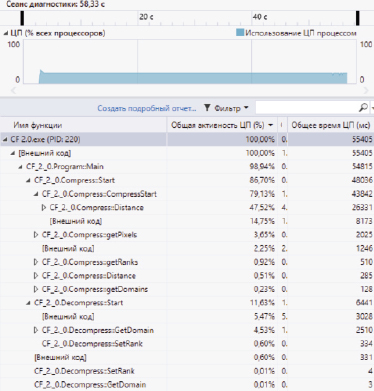Expand the CF_2_0.Compress::getPixels node
The width and height of the screenshot is (374, 391).
(x=36, y=235)
